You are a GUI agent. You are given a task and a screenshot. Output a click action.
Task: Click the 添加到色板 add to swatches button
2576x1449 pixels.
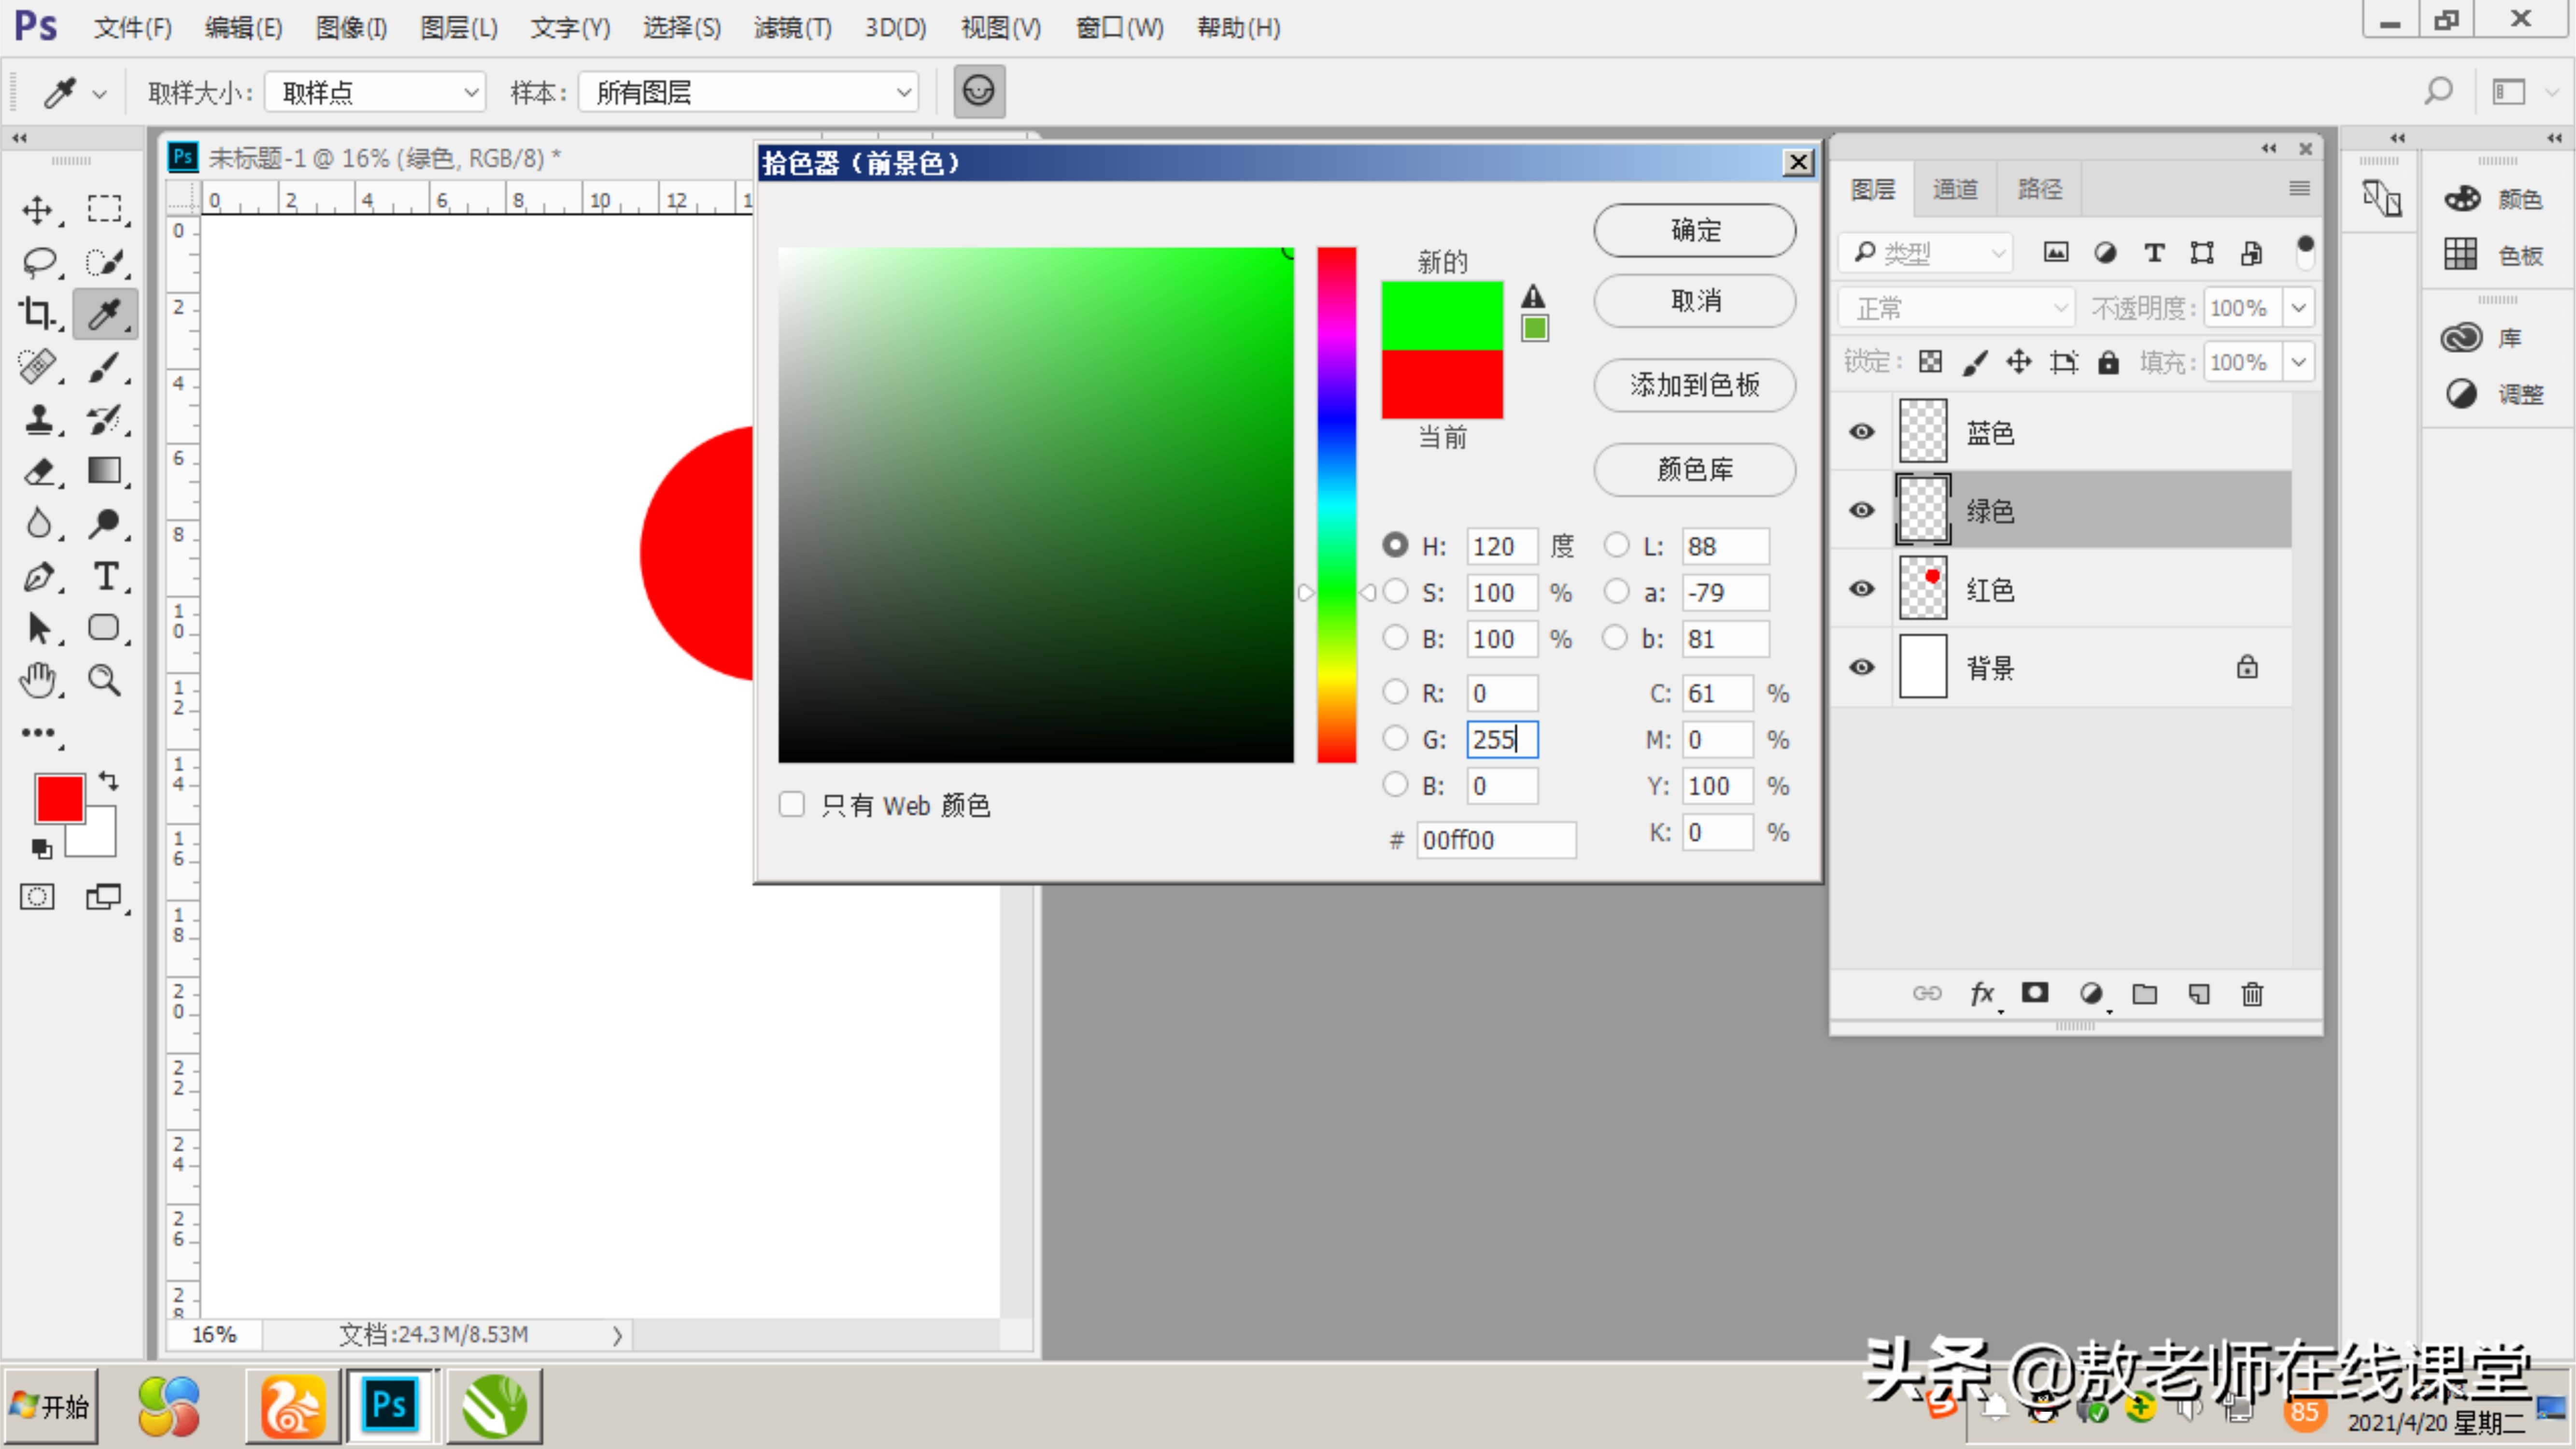(x=1694, y=385)
